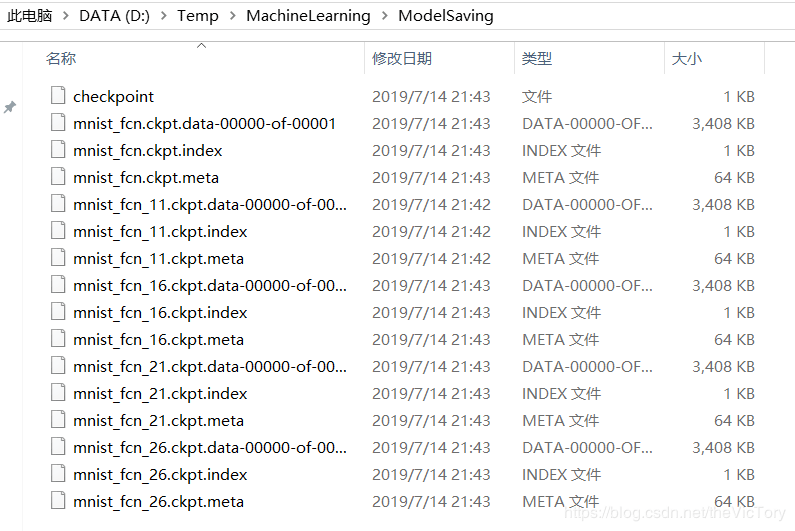This screenshot has width=795, height=531.
Task: Click 3,408 KB size of mnist_fcn.ckpt.data file
Action: [724, 123]
